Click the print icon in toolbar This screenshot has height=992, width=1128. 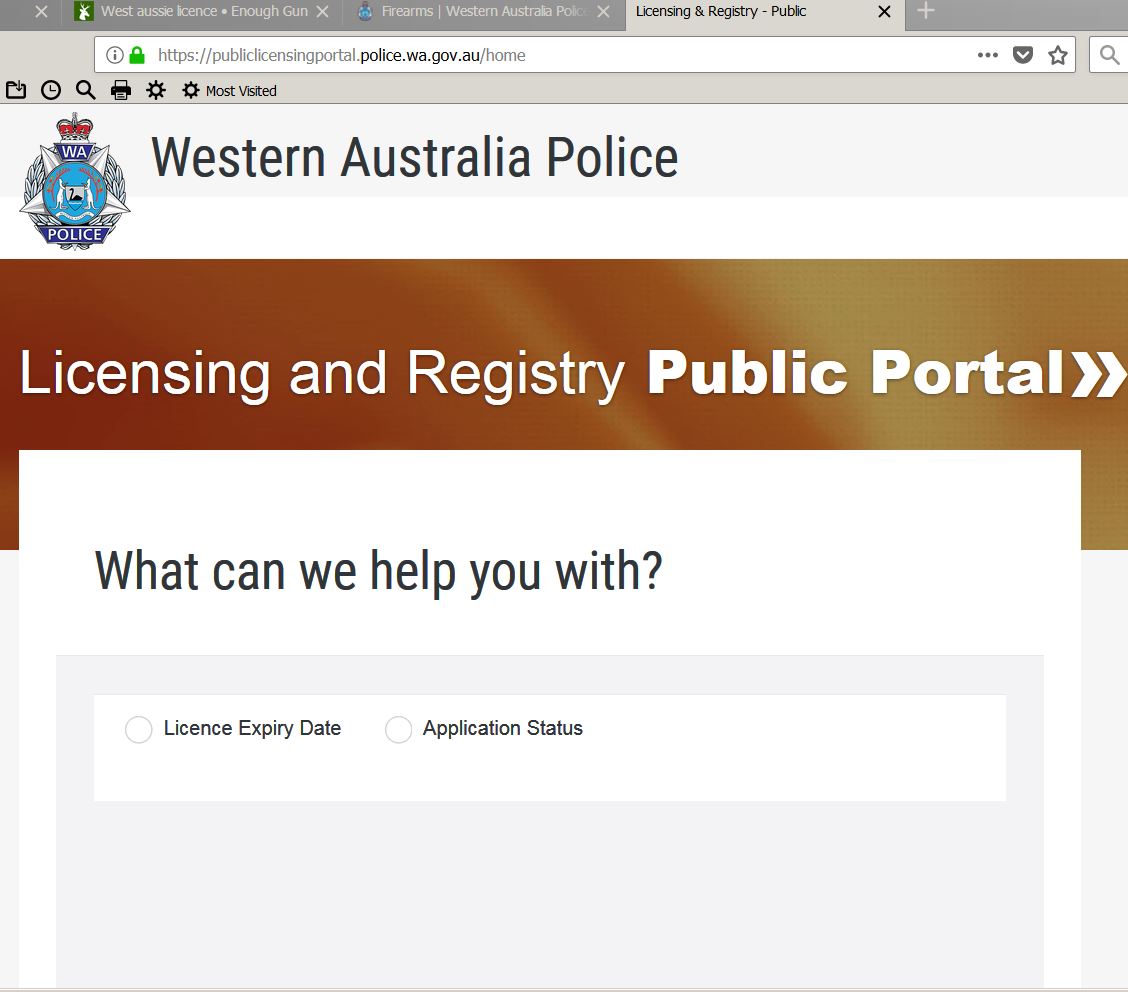[x=121, y=90]
